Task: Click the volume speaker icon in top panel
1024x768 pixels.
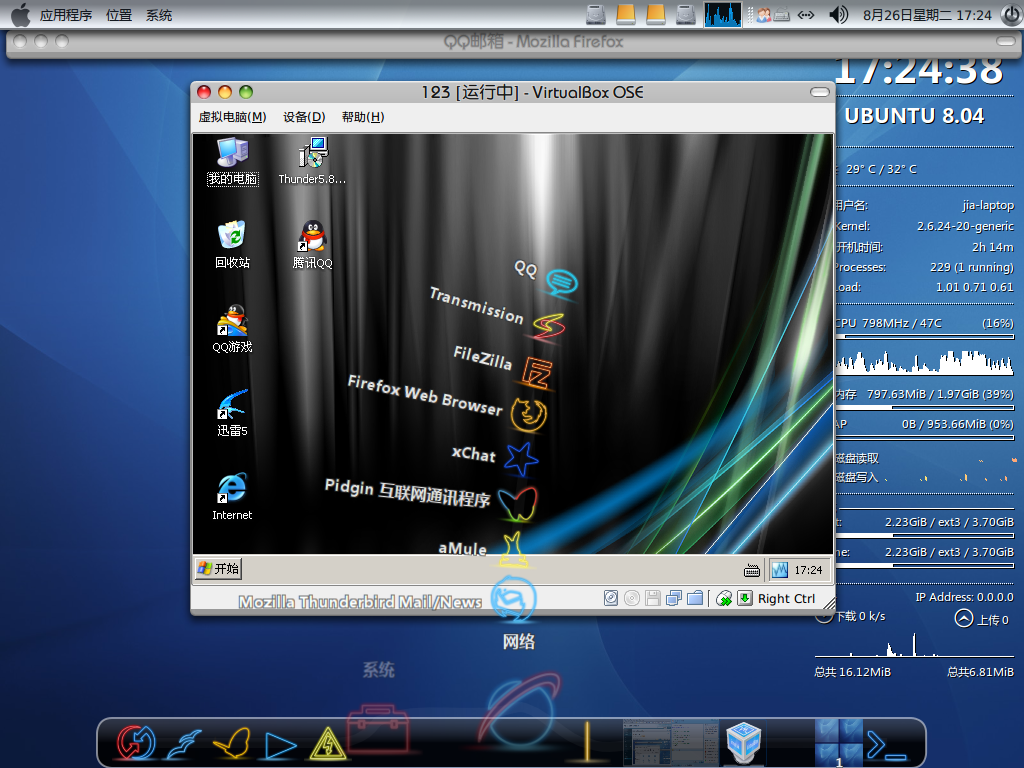Action: pyautogui.click(x=838, y=14)
